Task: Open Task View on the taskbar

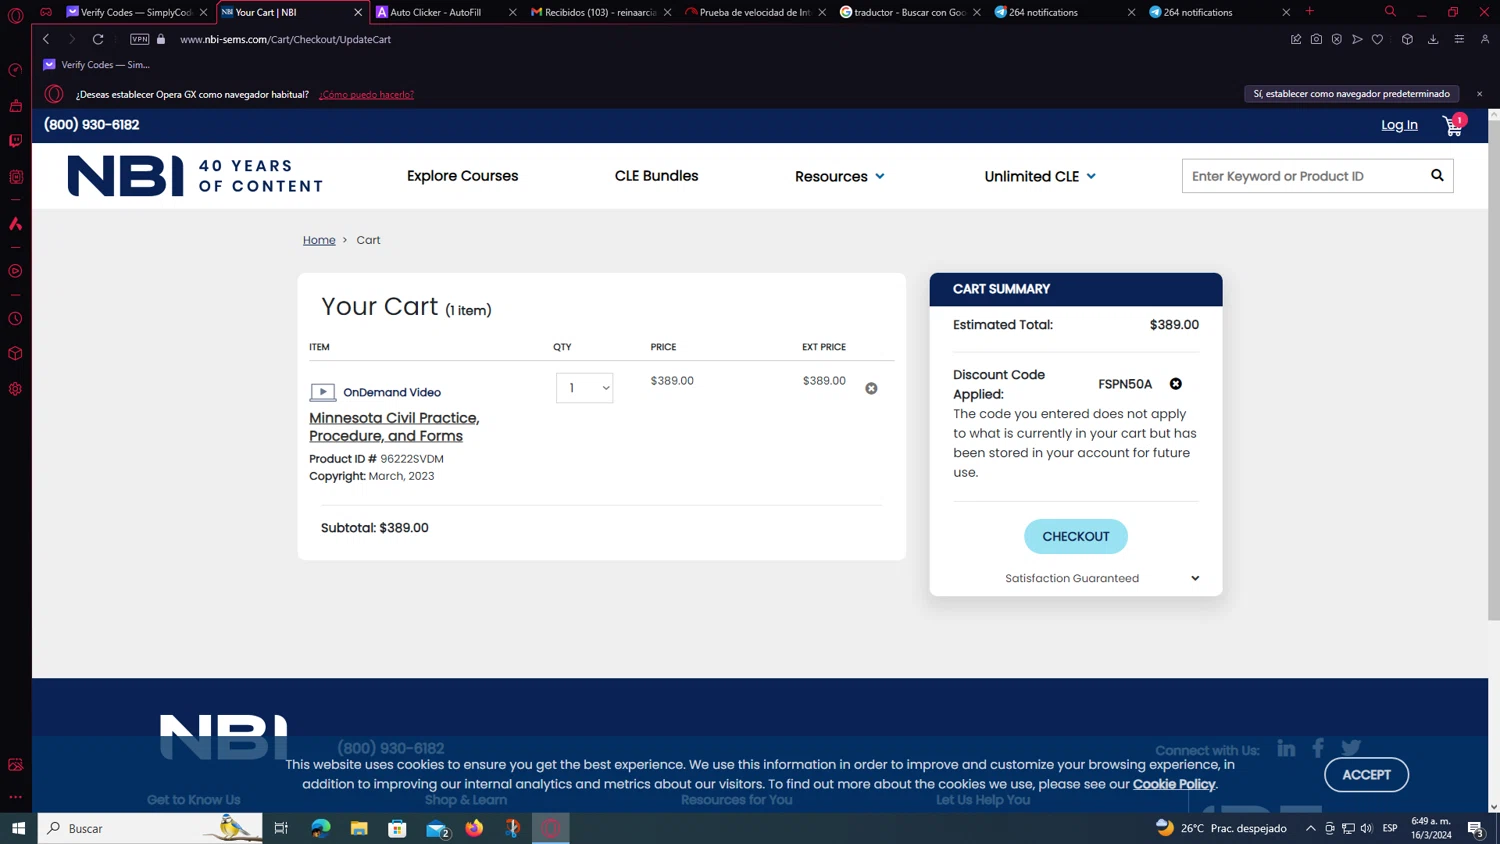Action: click(281, 828)
